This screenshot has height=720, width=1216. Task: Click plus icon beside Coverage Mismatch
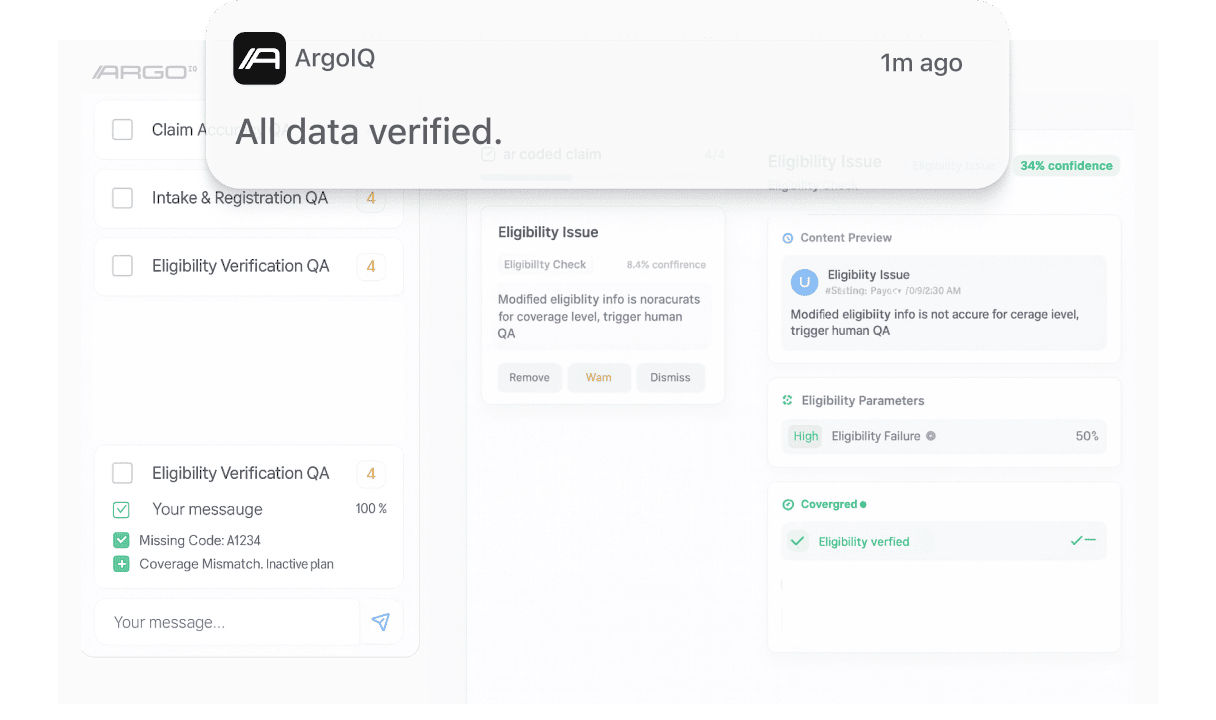[x=121, y=564]
